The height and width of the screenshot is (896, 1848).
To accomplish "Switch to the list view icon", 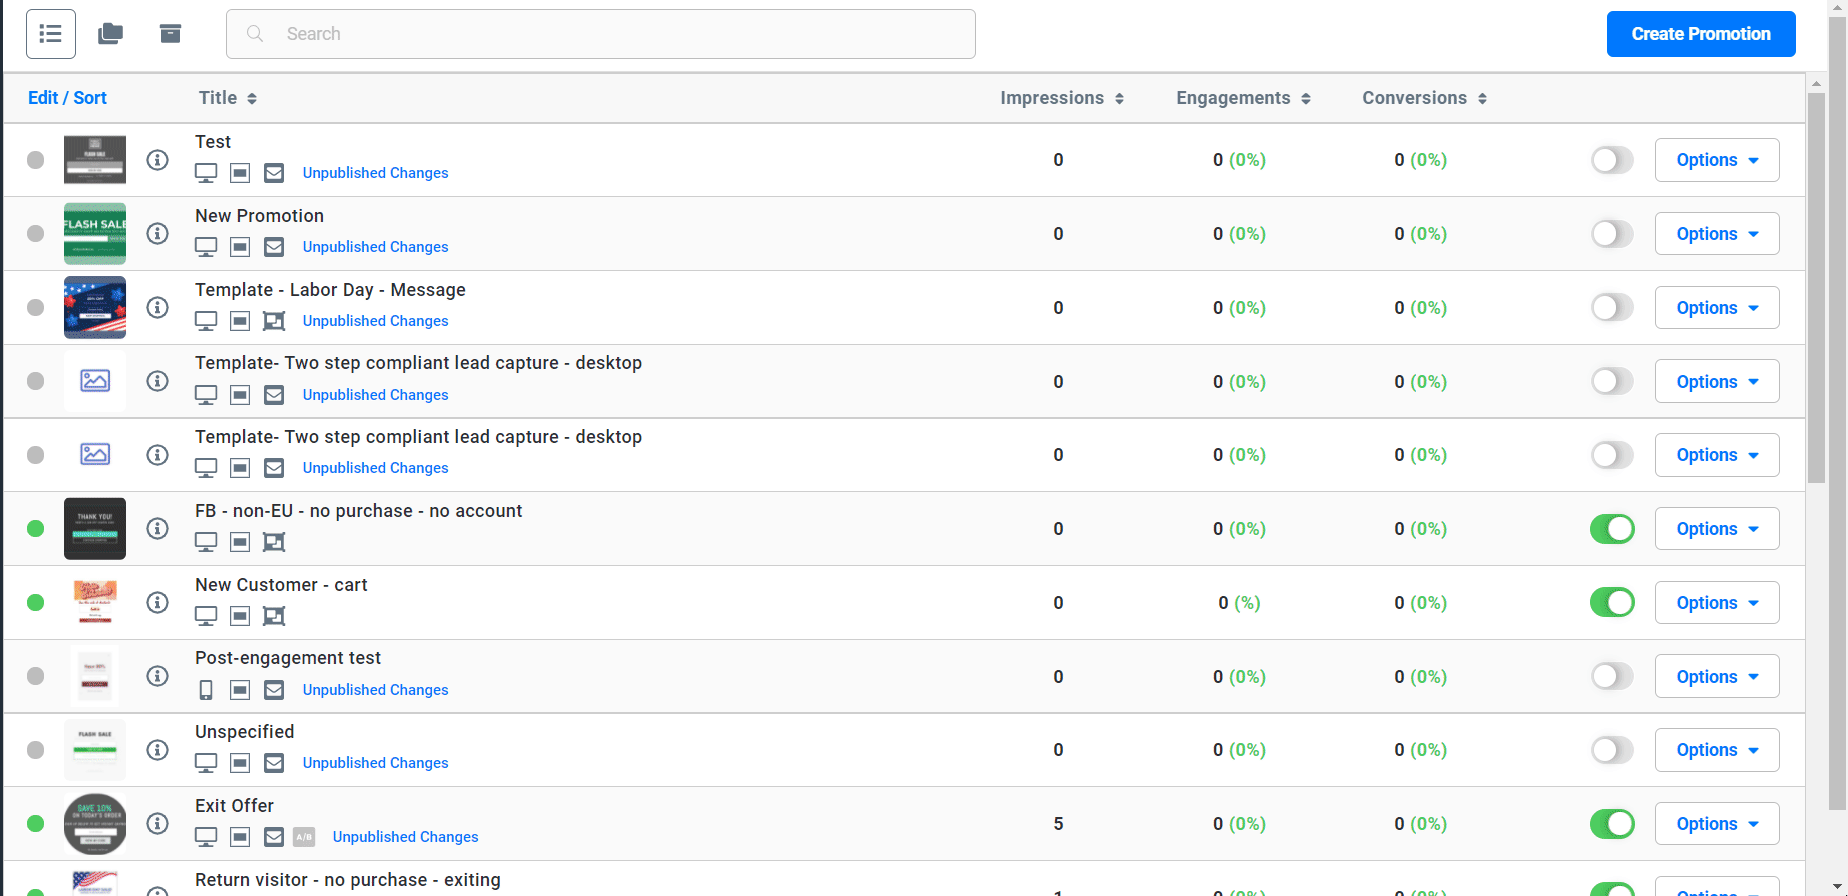I will point(50,34).
